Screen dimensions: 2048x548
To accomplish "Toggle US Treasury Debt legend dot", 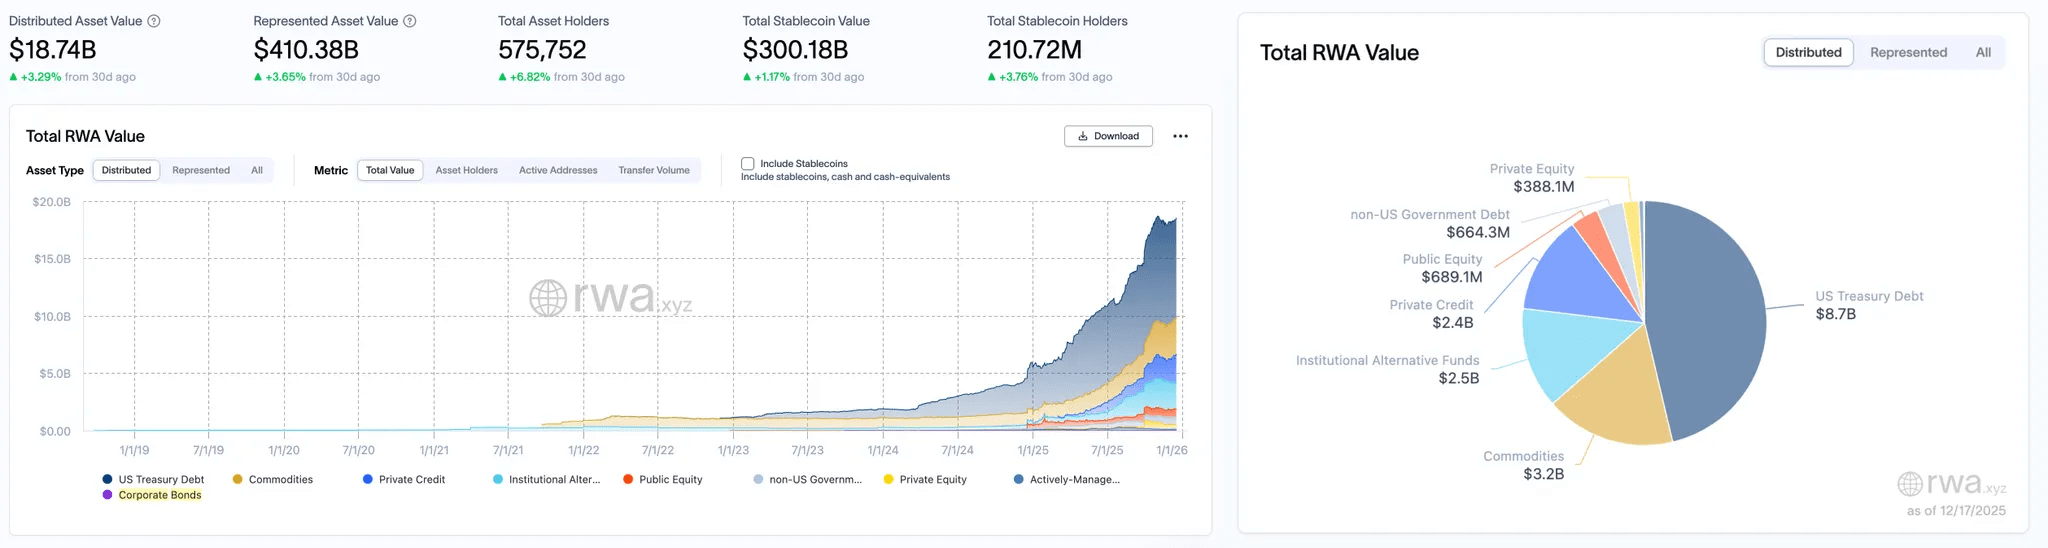I will [x=108, y=480].
